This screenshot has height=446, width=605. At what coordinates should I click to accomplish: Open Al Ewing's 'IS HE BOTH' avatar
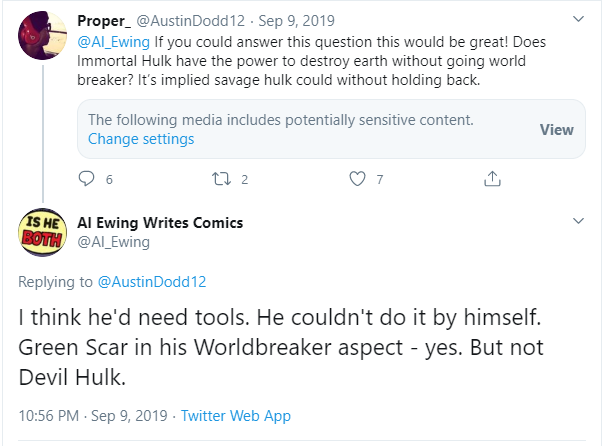click(x=42, y=232)
